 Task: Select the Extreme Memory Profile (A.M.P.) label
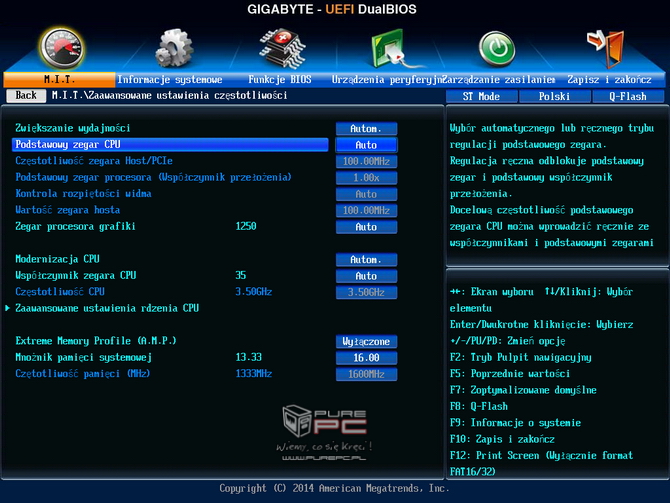[96, 341]
